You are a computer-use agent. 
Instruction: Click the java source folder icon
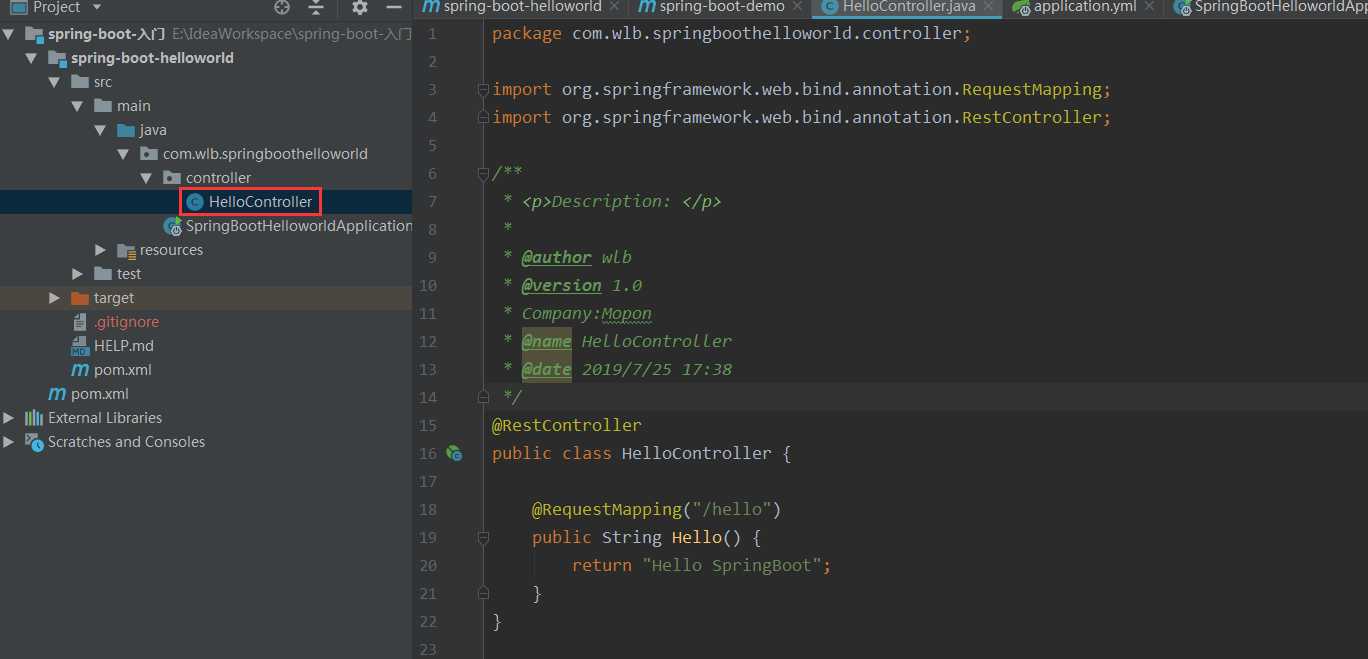(x=126, y=130)
